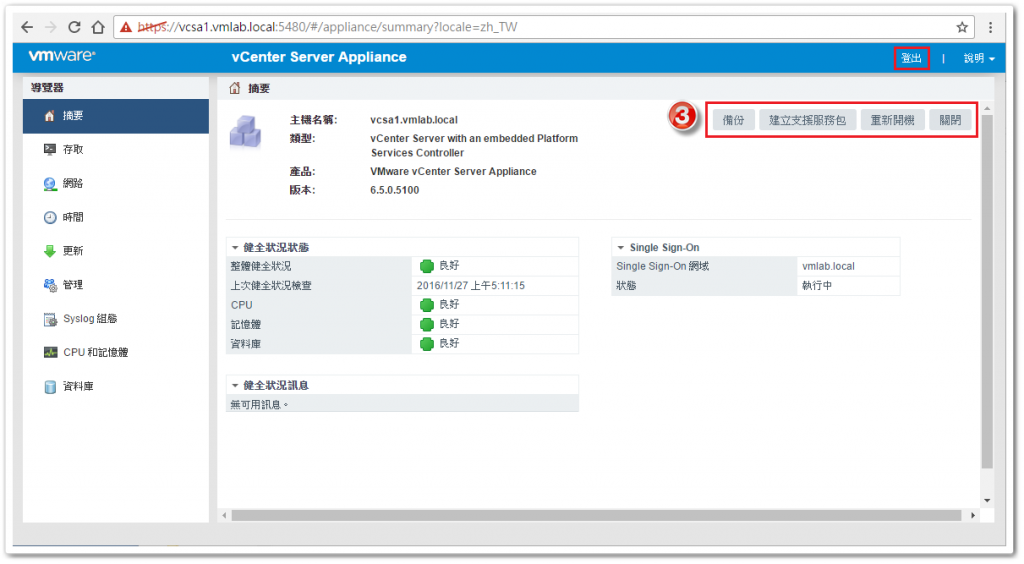The height and width of the screenshot is (564, 1024).
Task: Click the green status icon for 整體健全狀況
Action: [x=426, y=266]
